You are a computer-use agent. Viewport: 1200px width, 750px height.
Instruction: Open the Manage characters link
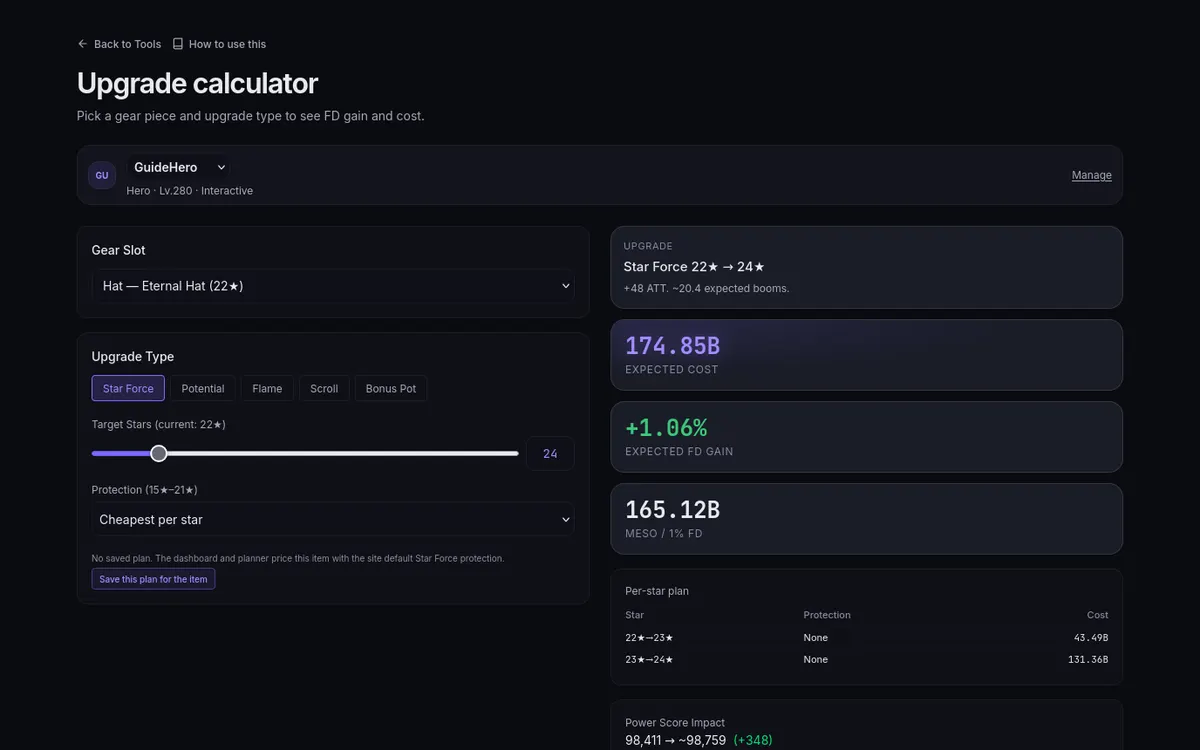click(x=1092, y=175)
